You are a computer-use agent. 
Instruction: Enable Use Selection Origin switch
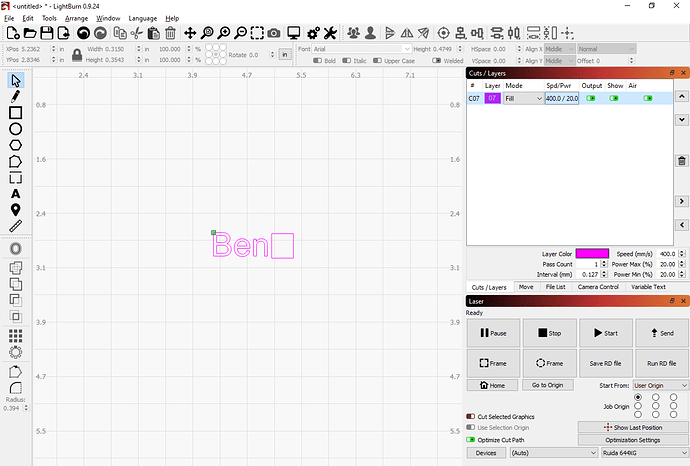point(470,427)
